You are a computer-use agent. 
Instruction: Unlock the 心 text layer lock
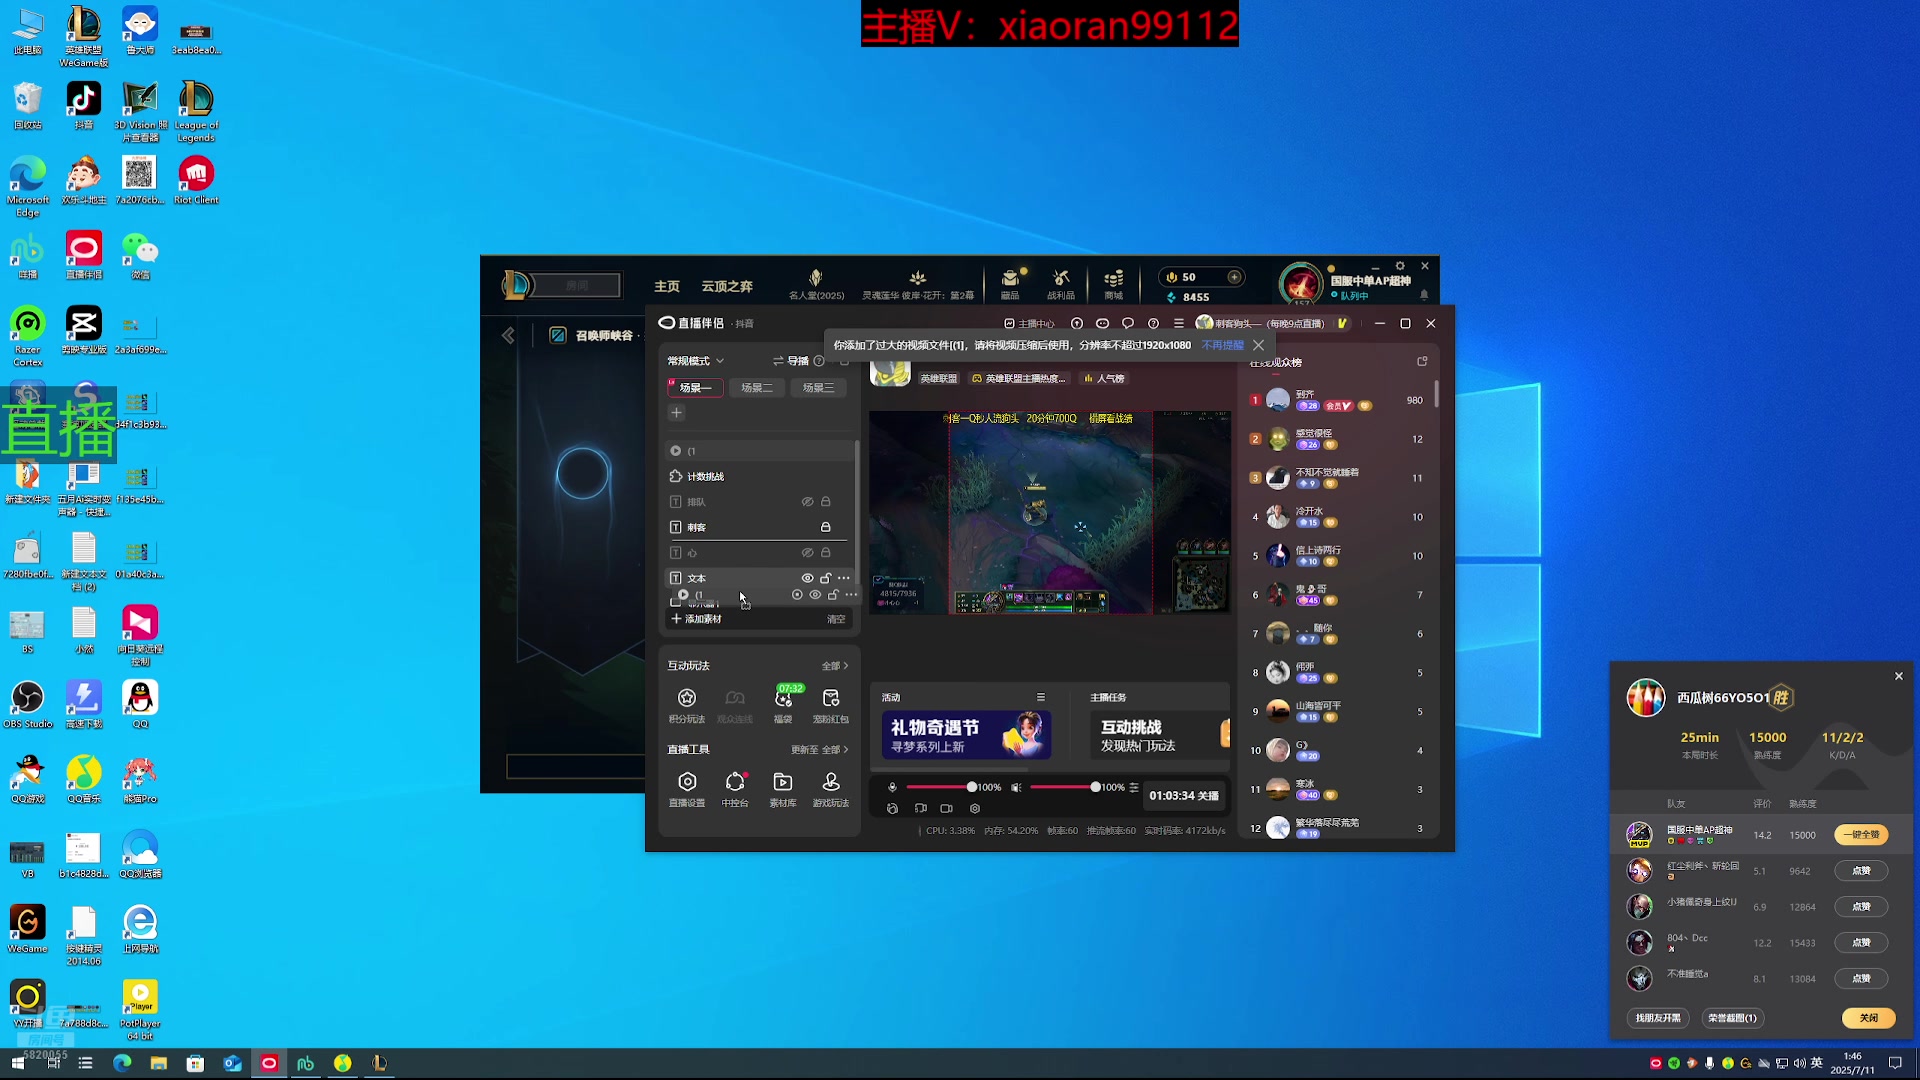coord(826,553)
